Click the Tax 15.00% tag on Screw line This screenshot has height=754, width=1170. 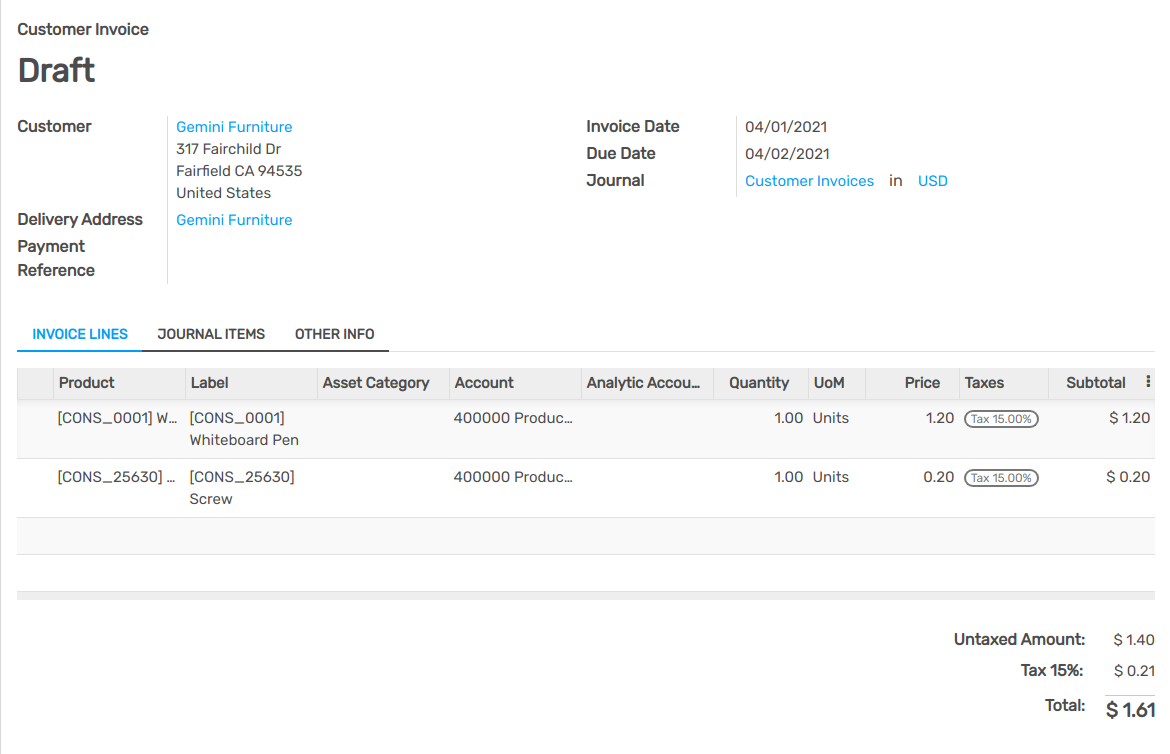(x=1001, y=477)
